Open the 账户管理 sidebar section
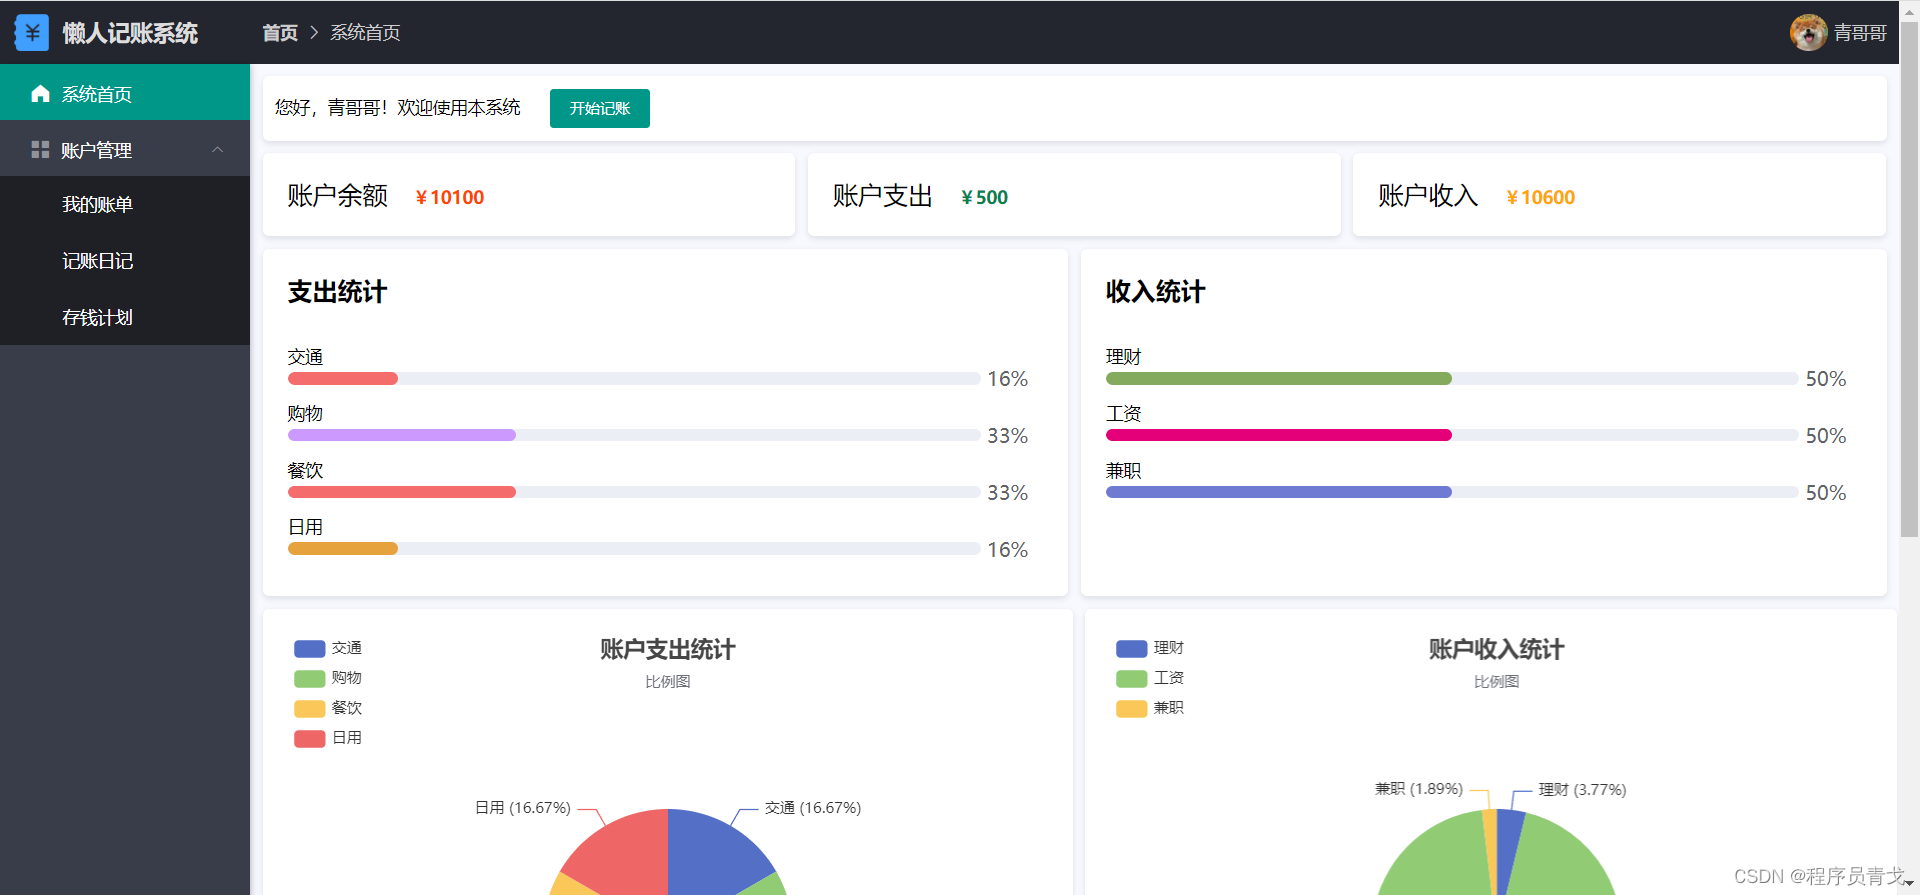The image size is (1920, 895). (x=125, y=149)
